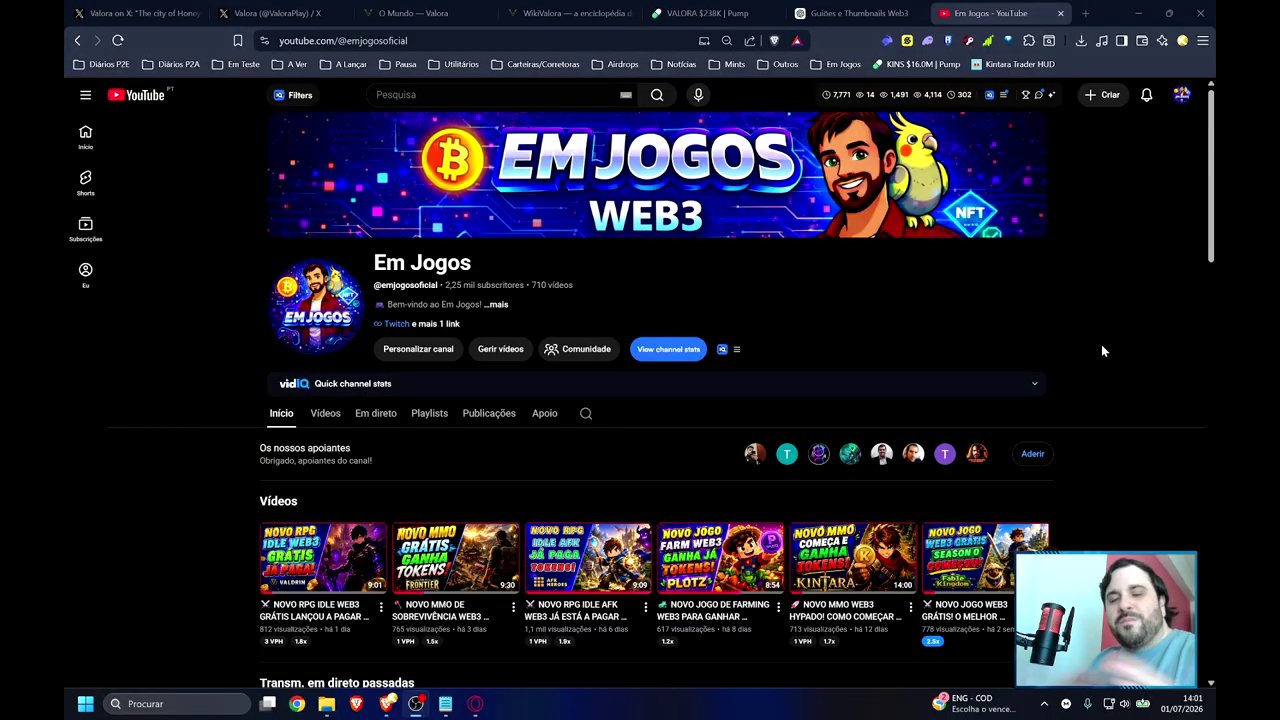Open the PLOTZ farming game thumbnail
The image size is (1280, 720).
coord(720,558)
